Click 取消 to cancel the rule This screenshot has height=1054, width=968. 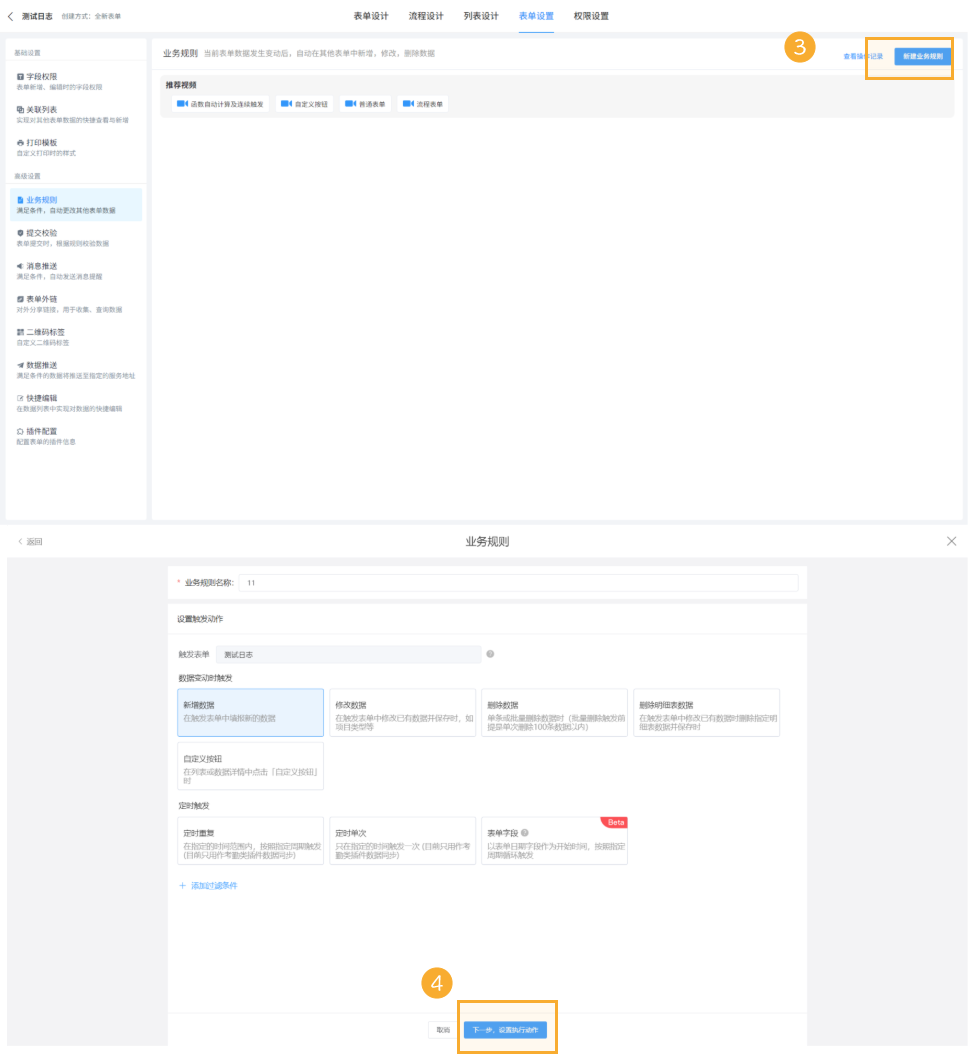pyautogui.click(x=443, y=1029)
